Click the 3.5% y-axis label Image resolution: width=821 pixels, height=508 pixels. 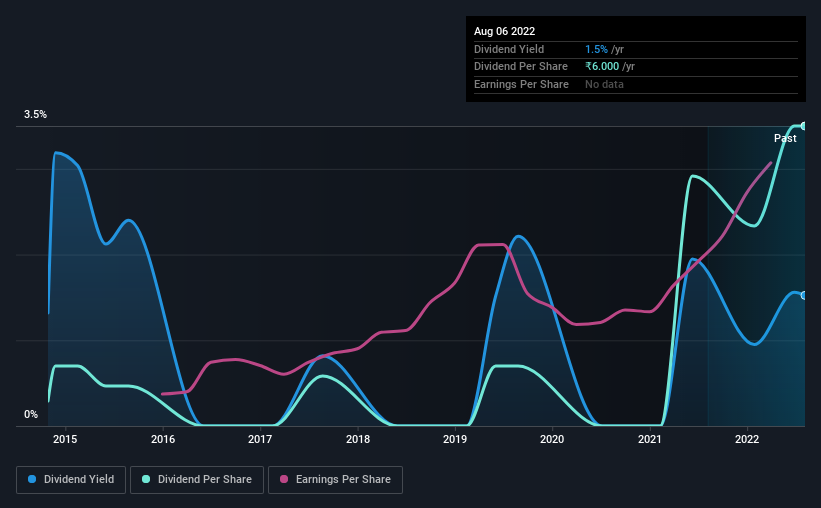point(35,114)
